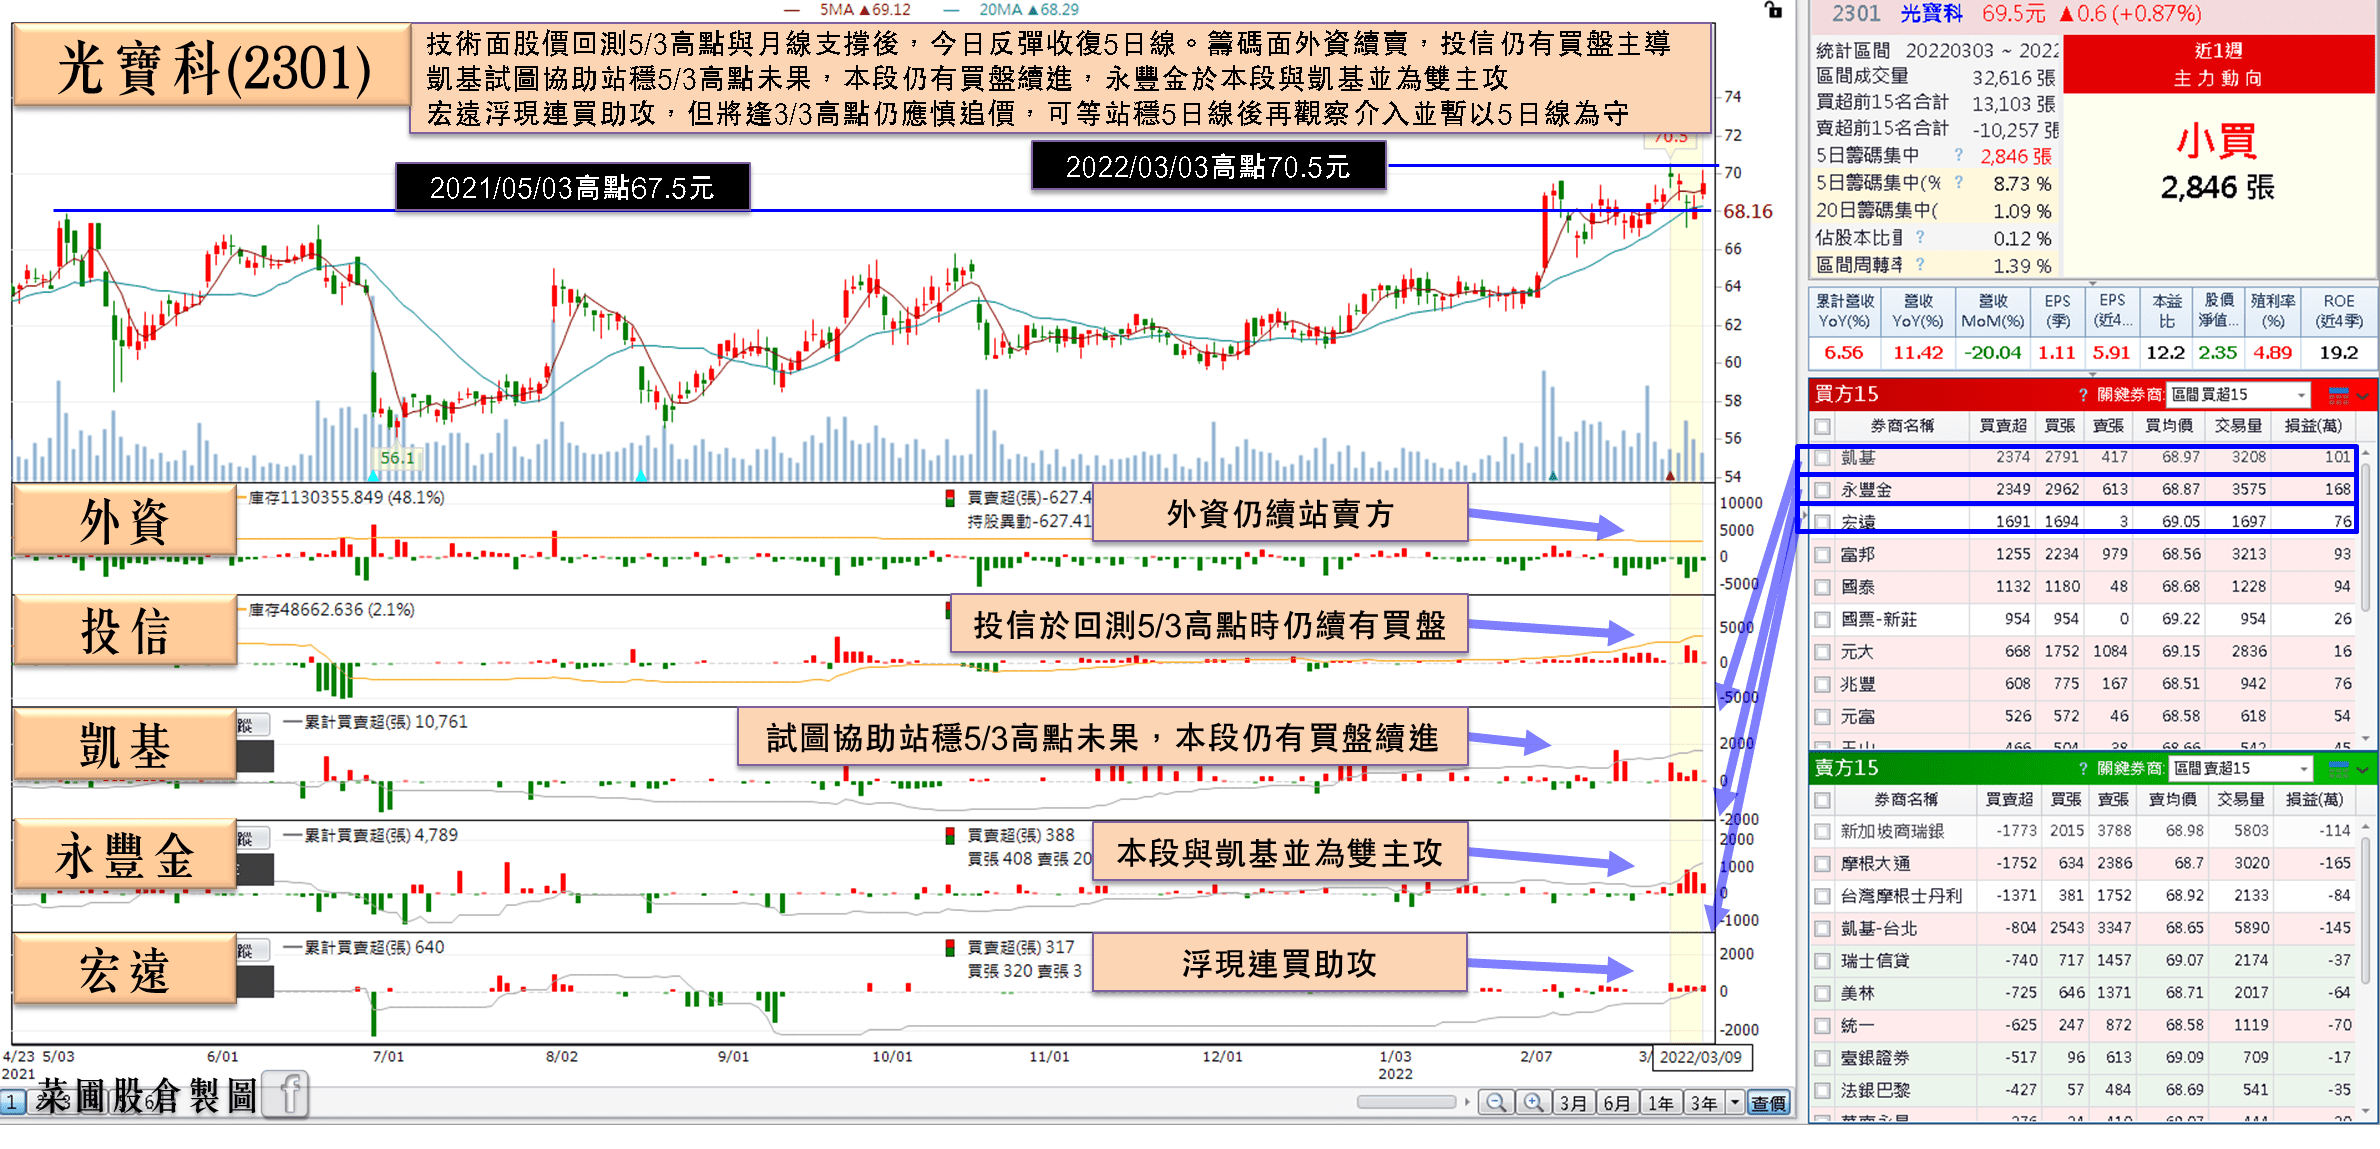Screen dimensions: 2380x1149
Task: Check the 元大 broker row checkbox
Action: (x=1823, y=652)
